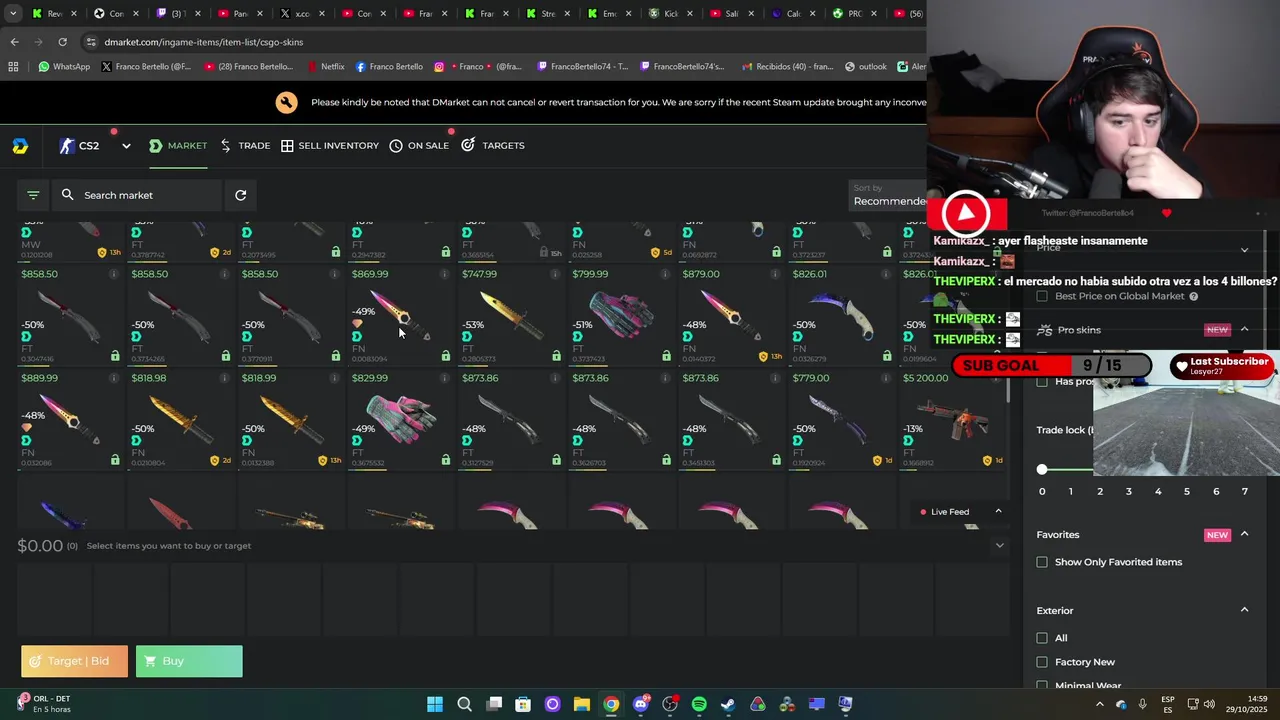The image size is (1280, 720).
Task: Open the SELL INVENTORY tab
Action: [330, 146]
